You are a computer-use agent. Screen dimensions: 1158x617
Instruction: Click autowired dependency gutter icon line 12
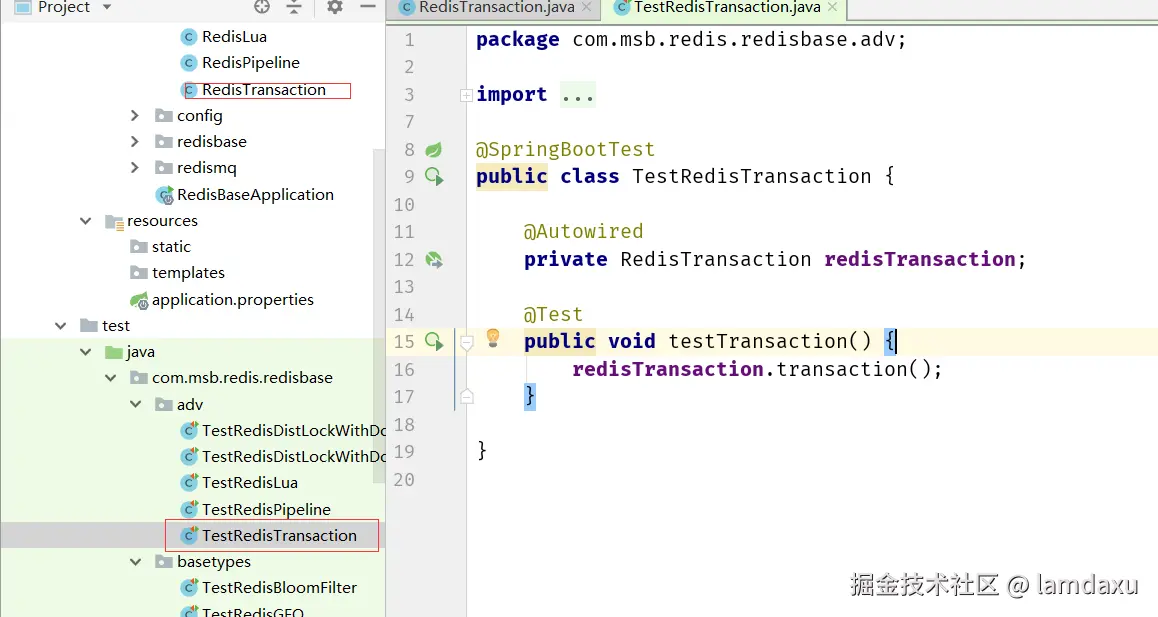[x=434, y=259]
